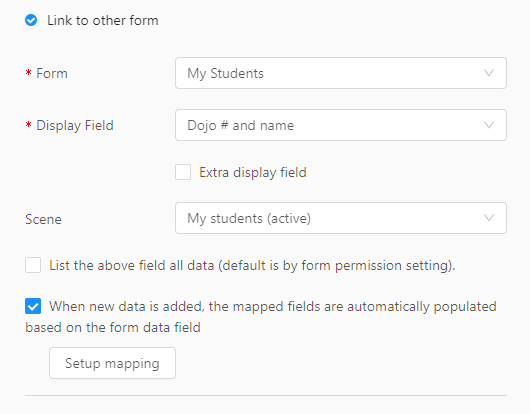Image resolution: width=530 pixels, height=414 pixels.
Task: Click the Scene field label
Action: click(x=43, y=219)
